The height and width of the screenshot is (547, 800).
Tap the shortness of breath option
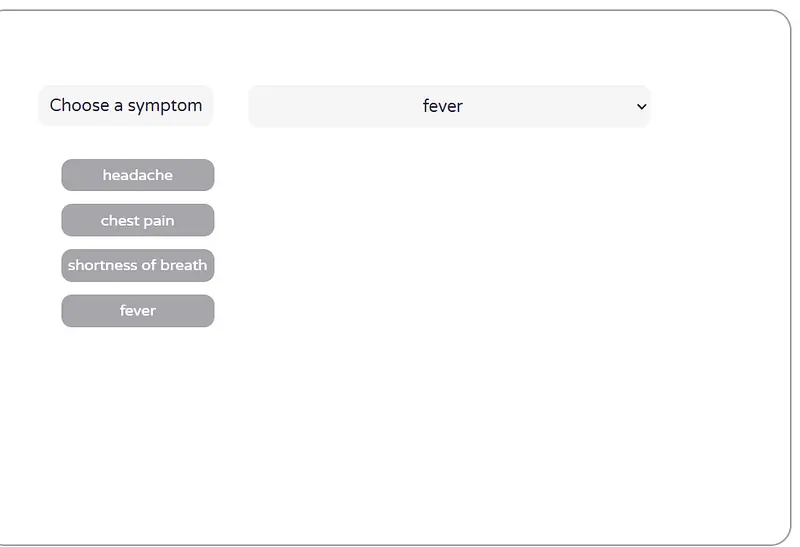(x=137, y=265)
